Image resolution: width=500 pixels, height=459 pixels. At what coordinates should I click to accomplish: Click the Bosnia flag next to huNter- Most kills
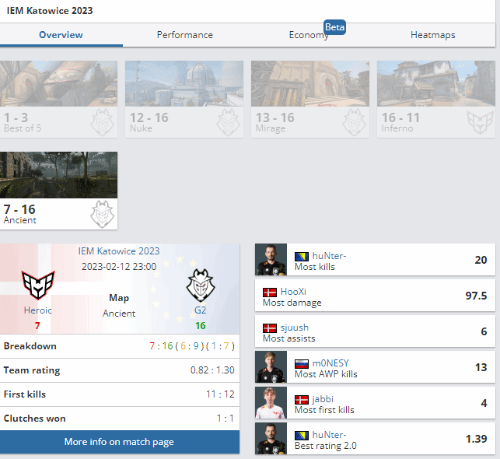click(302, 256)
